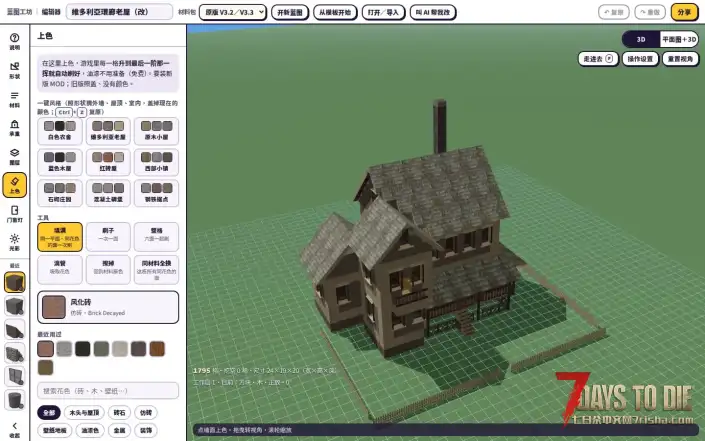Edit the blueprint name field 維多利亞環廊老屋

coord(119,12)
